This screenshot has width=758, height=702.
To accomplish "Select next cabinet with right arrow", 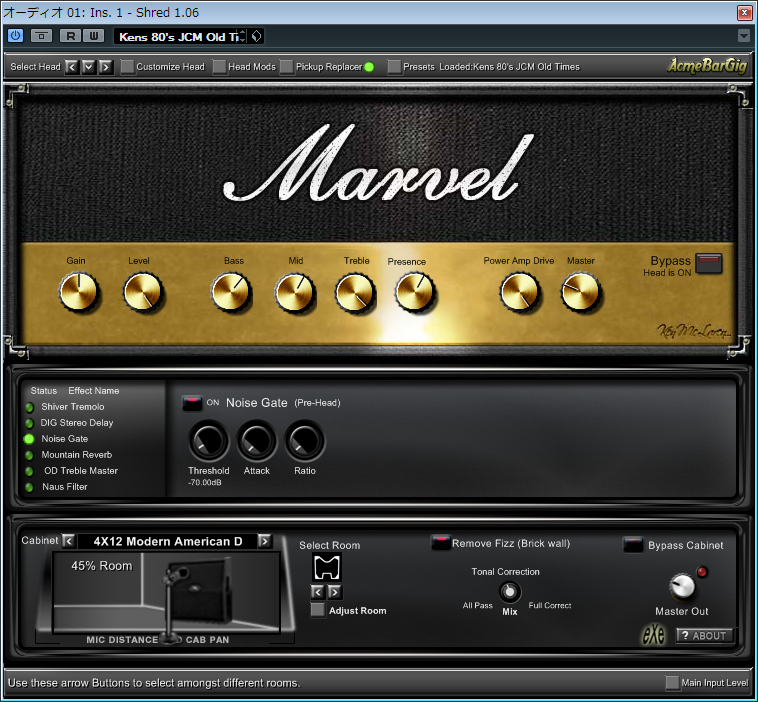I will point(264,541).
